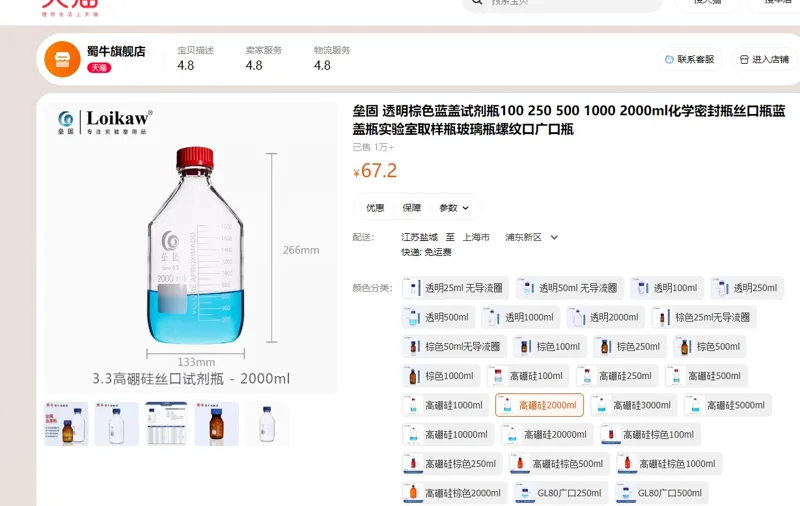Click the price ¥67.2

click(375, 171)
